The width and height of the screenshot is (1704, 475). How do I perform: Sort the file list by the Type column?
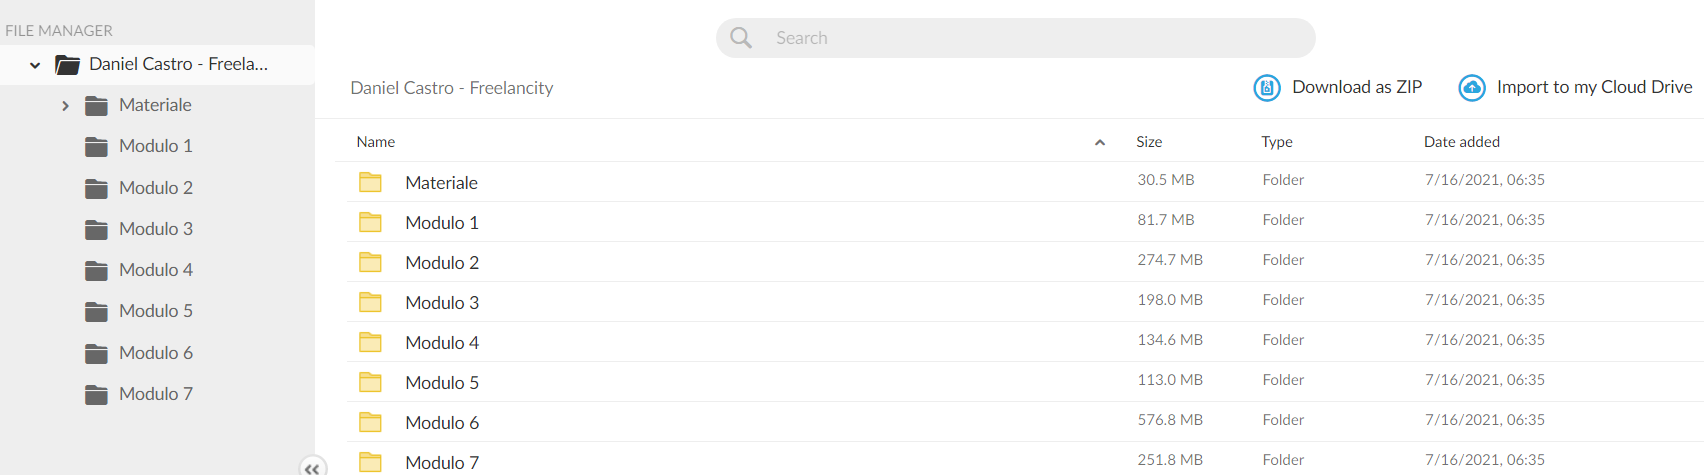1277,142
